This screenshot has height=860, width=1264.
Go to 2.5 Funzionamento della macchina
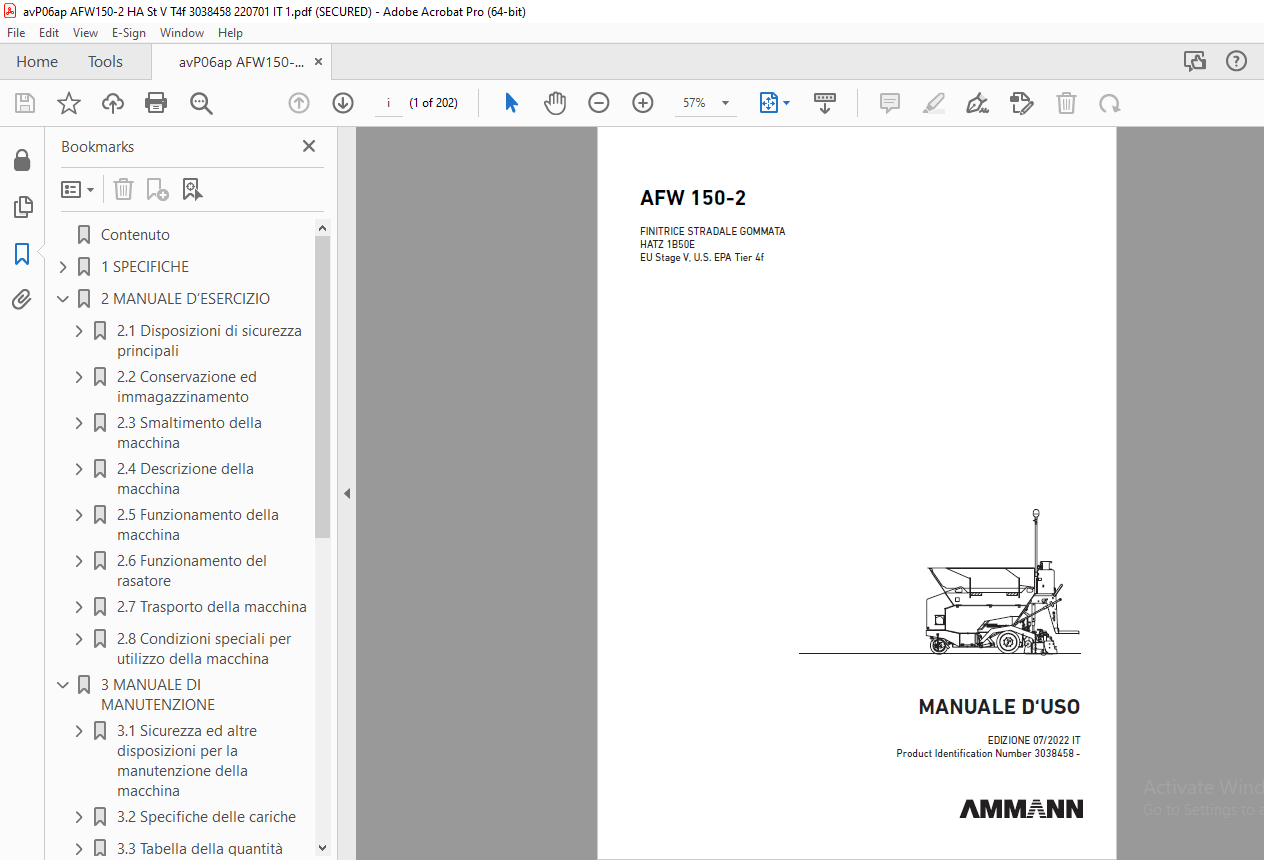tap(197, 525)
